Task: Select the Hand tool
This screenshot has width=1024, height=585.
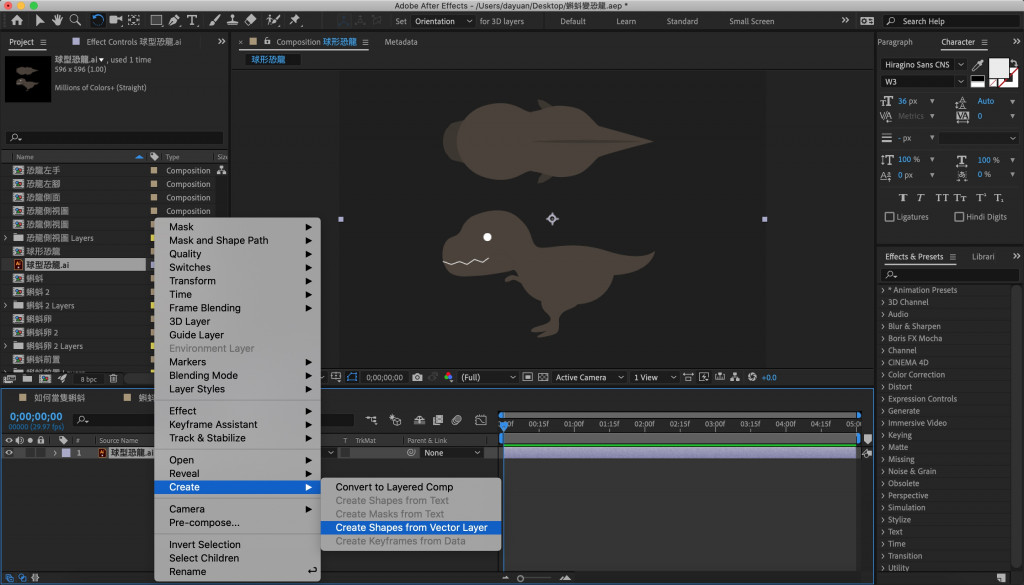Action: click(59, 20)
